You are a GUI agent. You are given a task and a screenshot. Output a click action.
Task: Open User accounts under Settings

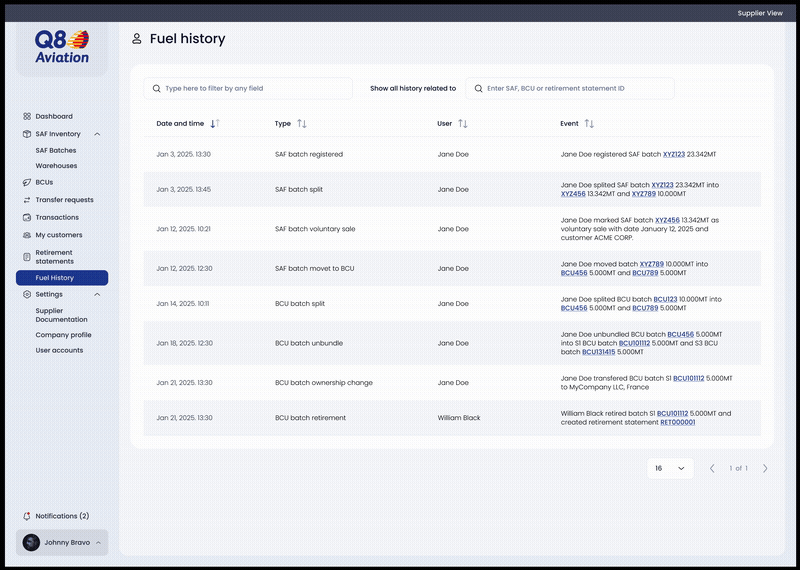coord(59,351)
